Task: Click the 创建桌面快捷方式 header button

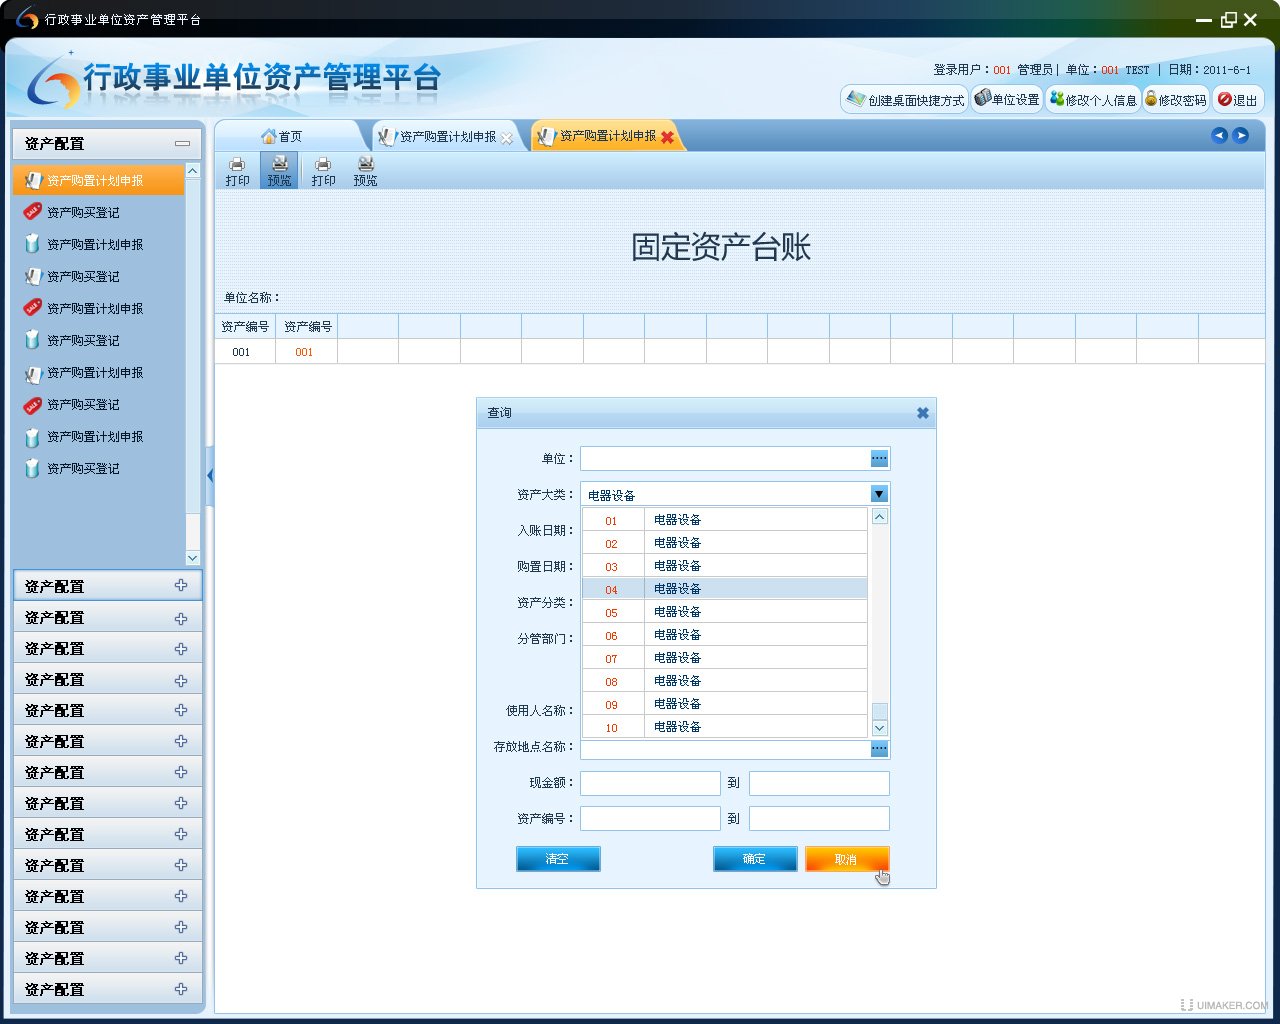Action: pyautogui.click(x=905, y=100)
